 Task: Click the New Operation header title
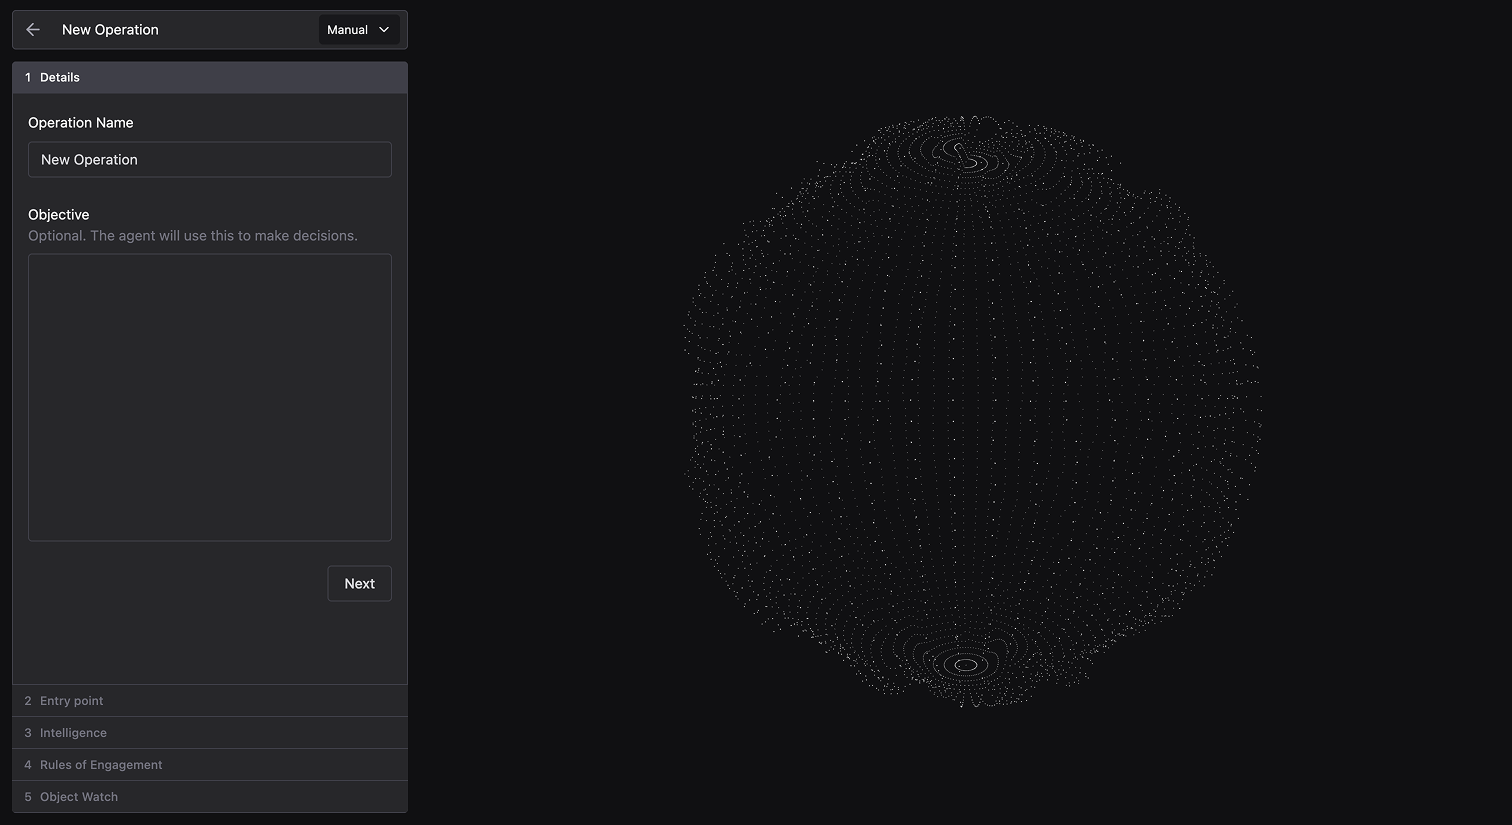click(110, 30)
